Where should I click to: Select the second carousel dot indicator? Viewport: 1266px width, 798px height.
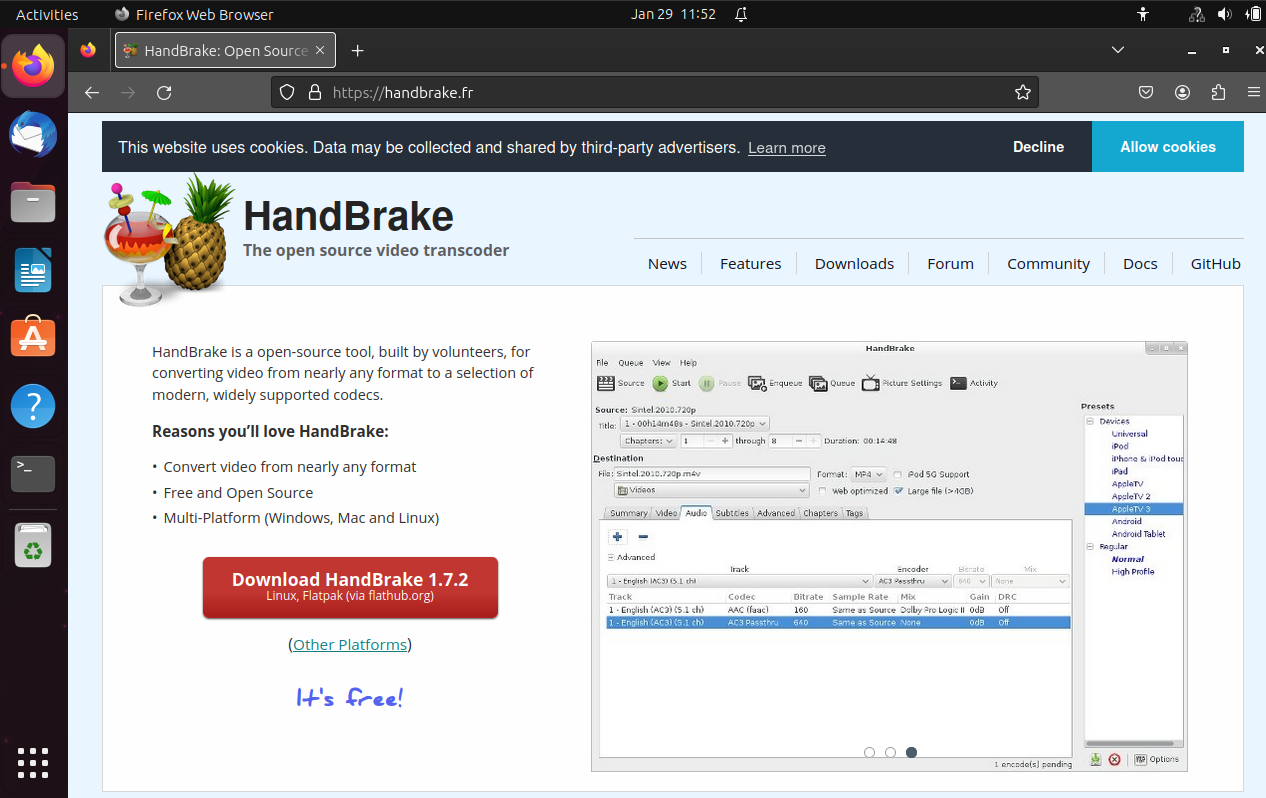(x=890, y=751)
